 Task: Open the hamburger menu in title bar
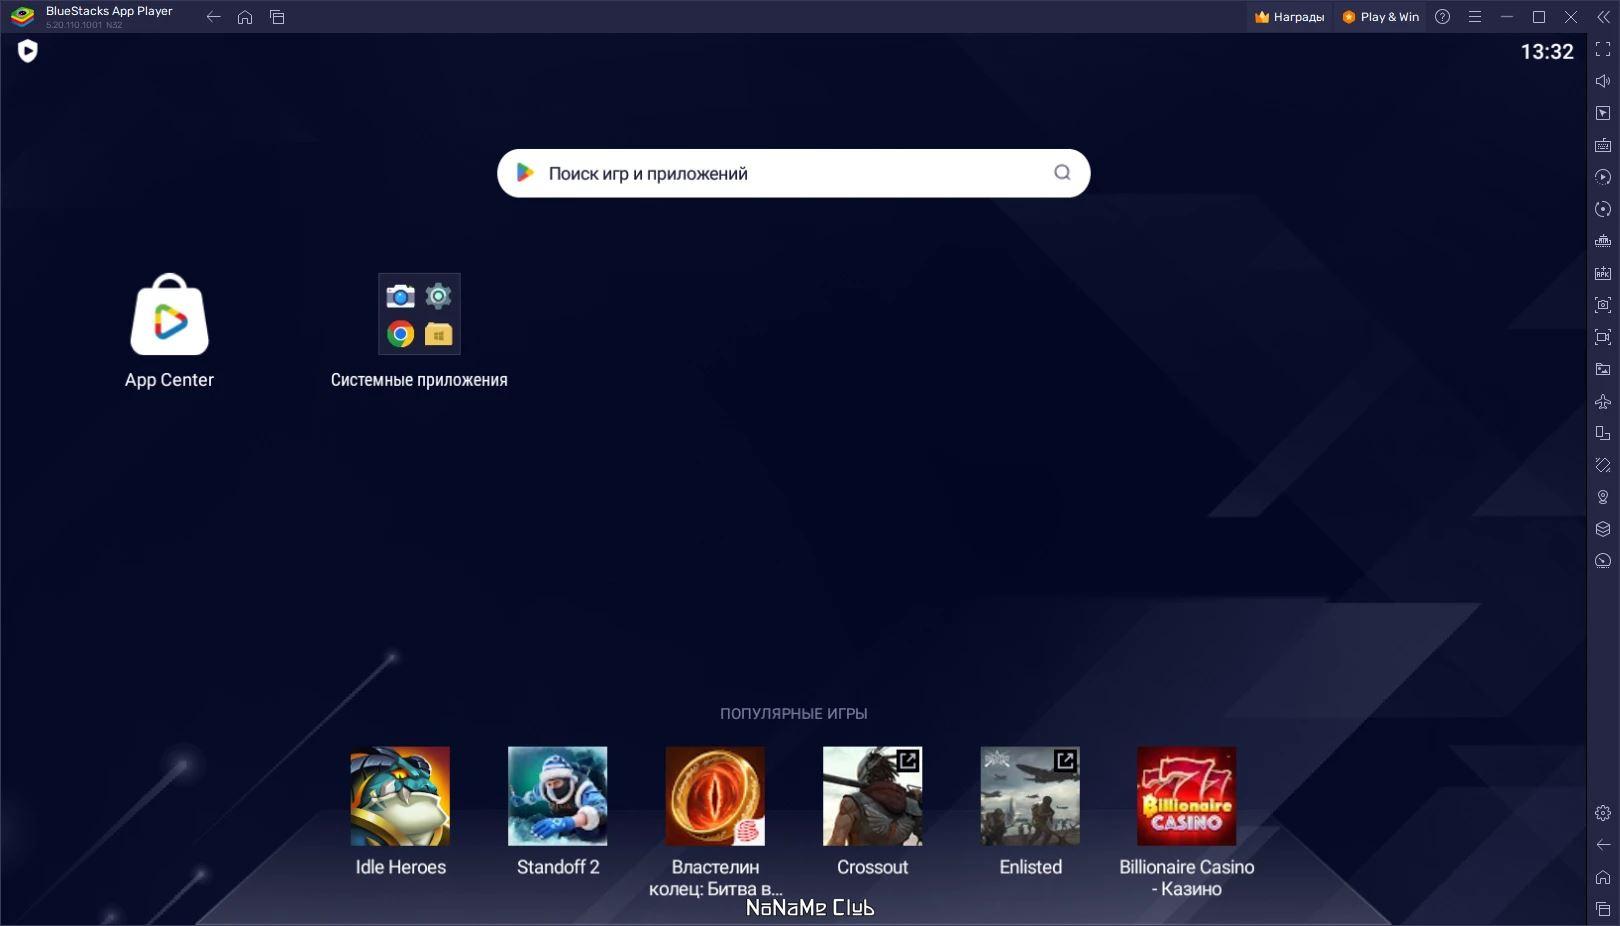tap(1475, 17)
